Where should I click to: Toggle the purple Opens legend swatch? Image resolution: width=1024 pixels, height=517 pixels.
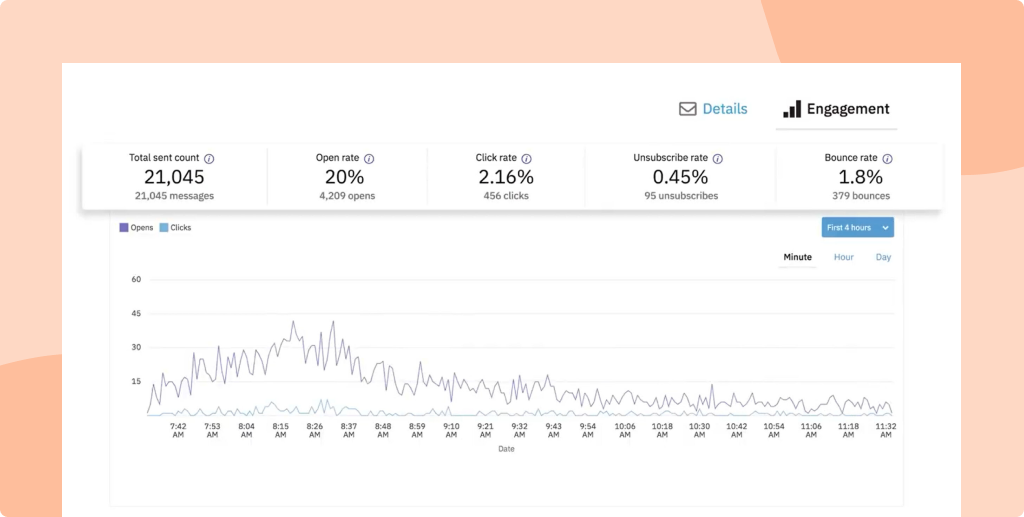coord(124,228)
